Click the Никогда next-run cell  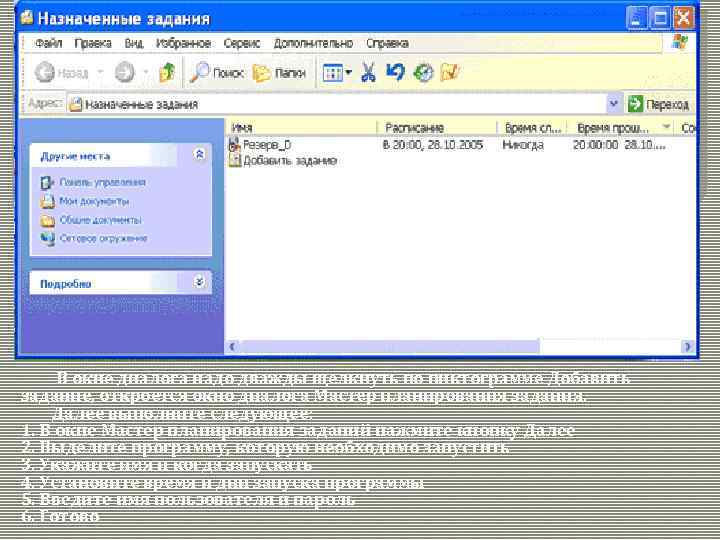point(523,145)
